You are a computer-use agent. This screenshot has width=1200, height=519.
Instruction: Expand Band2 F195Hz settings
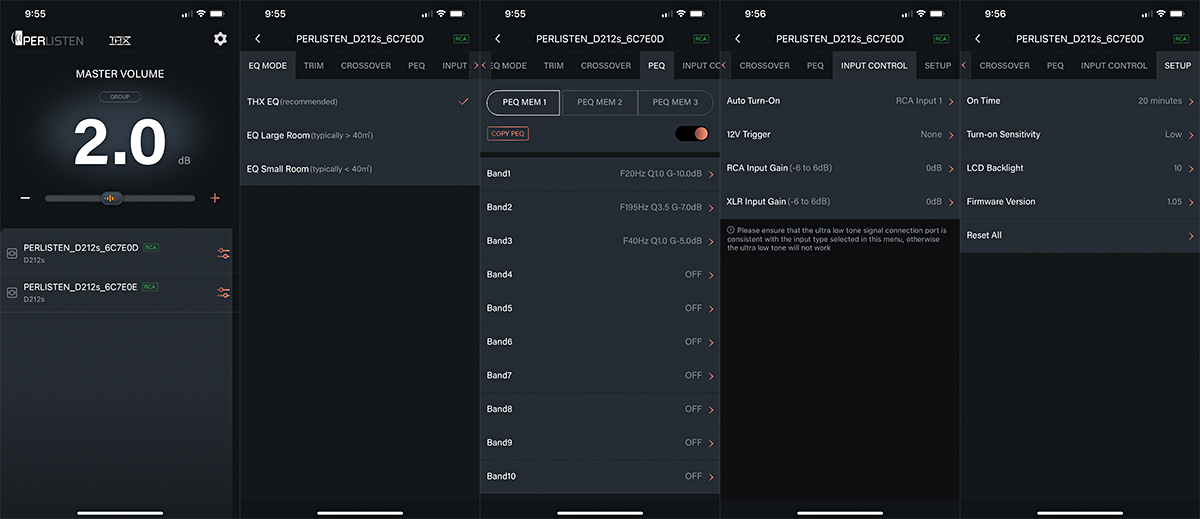[x=599, y=207]
